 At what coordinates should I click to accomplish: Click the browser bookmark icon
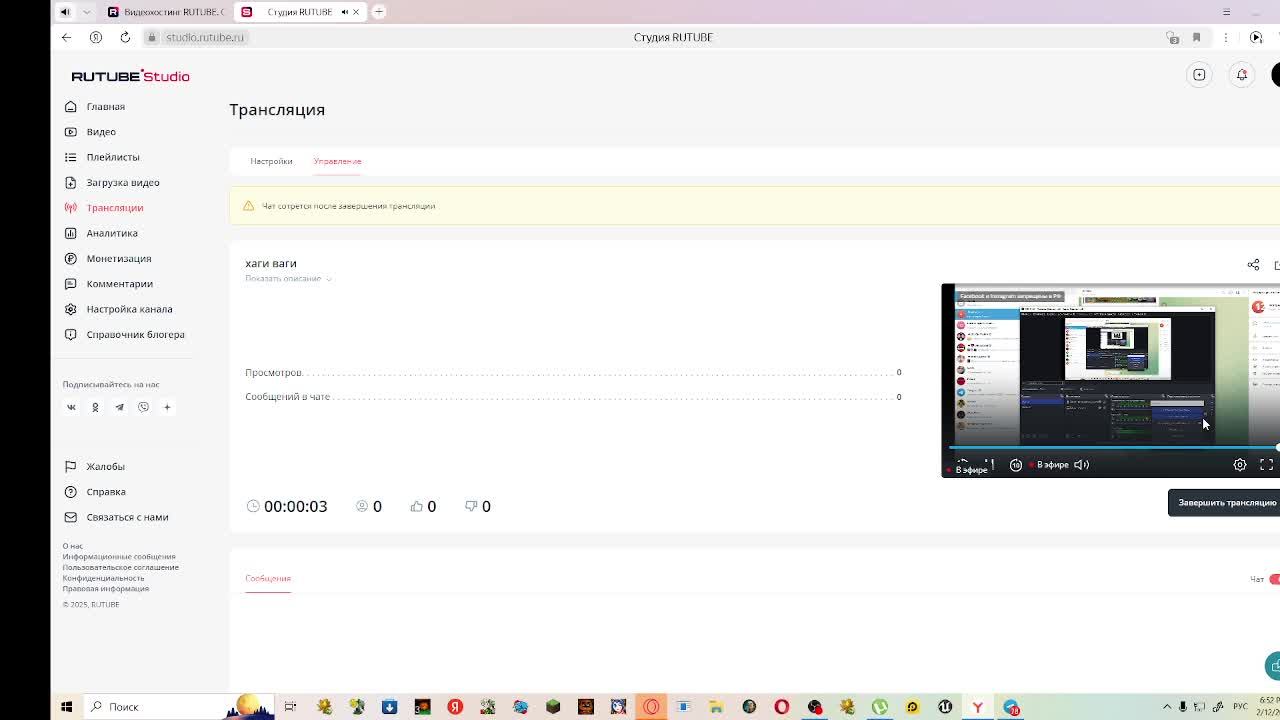1196,37
